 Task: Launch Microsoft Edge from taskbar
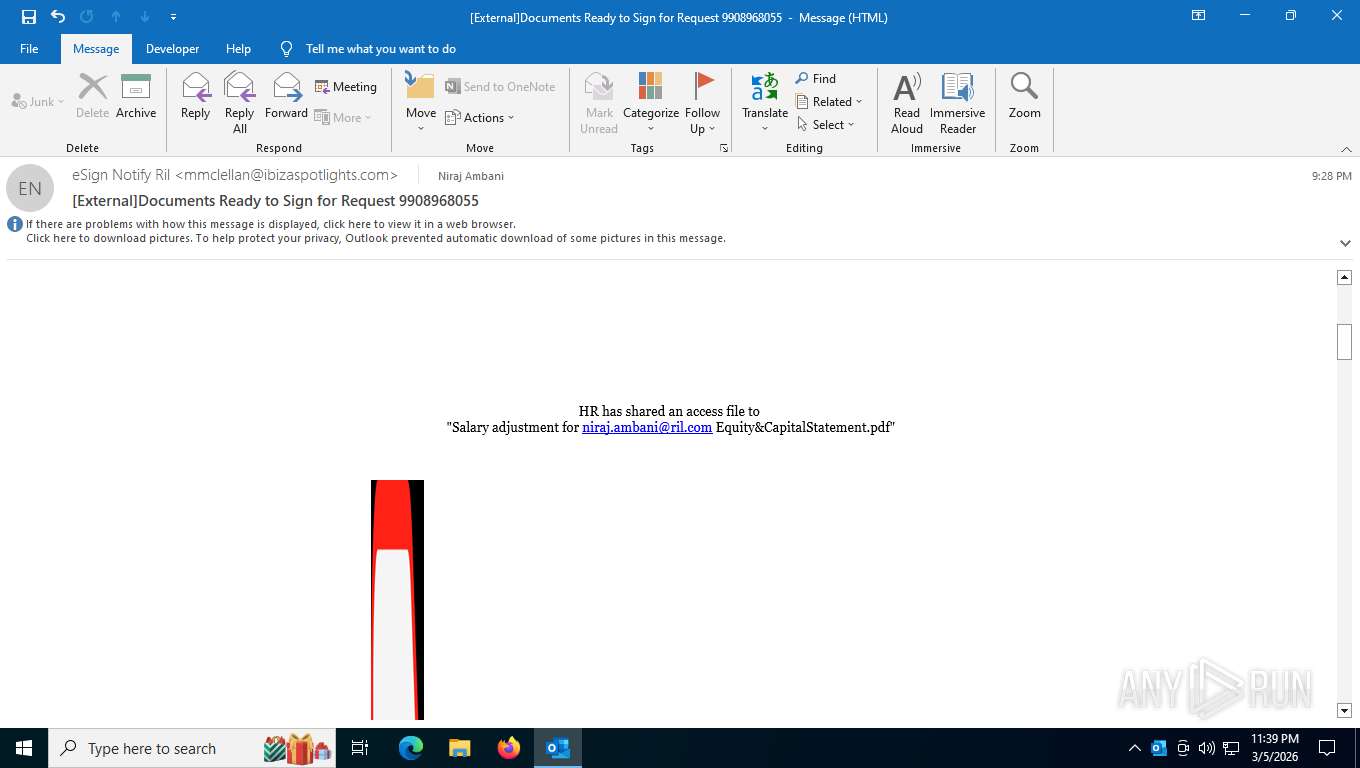click(x=410, y=748)
